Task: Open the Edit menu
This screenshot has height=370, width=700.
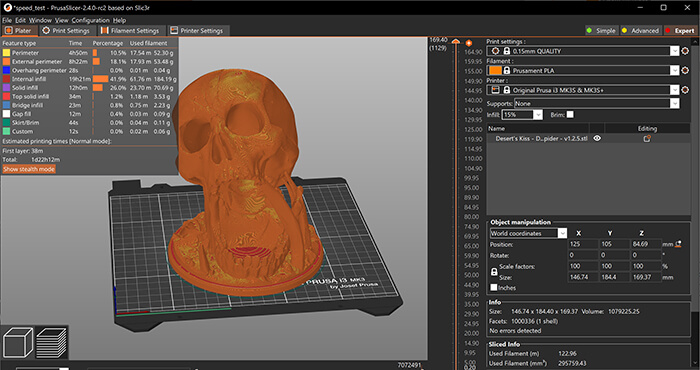Action: pyautogui.click(x=21, y=20)
